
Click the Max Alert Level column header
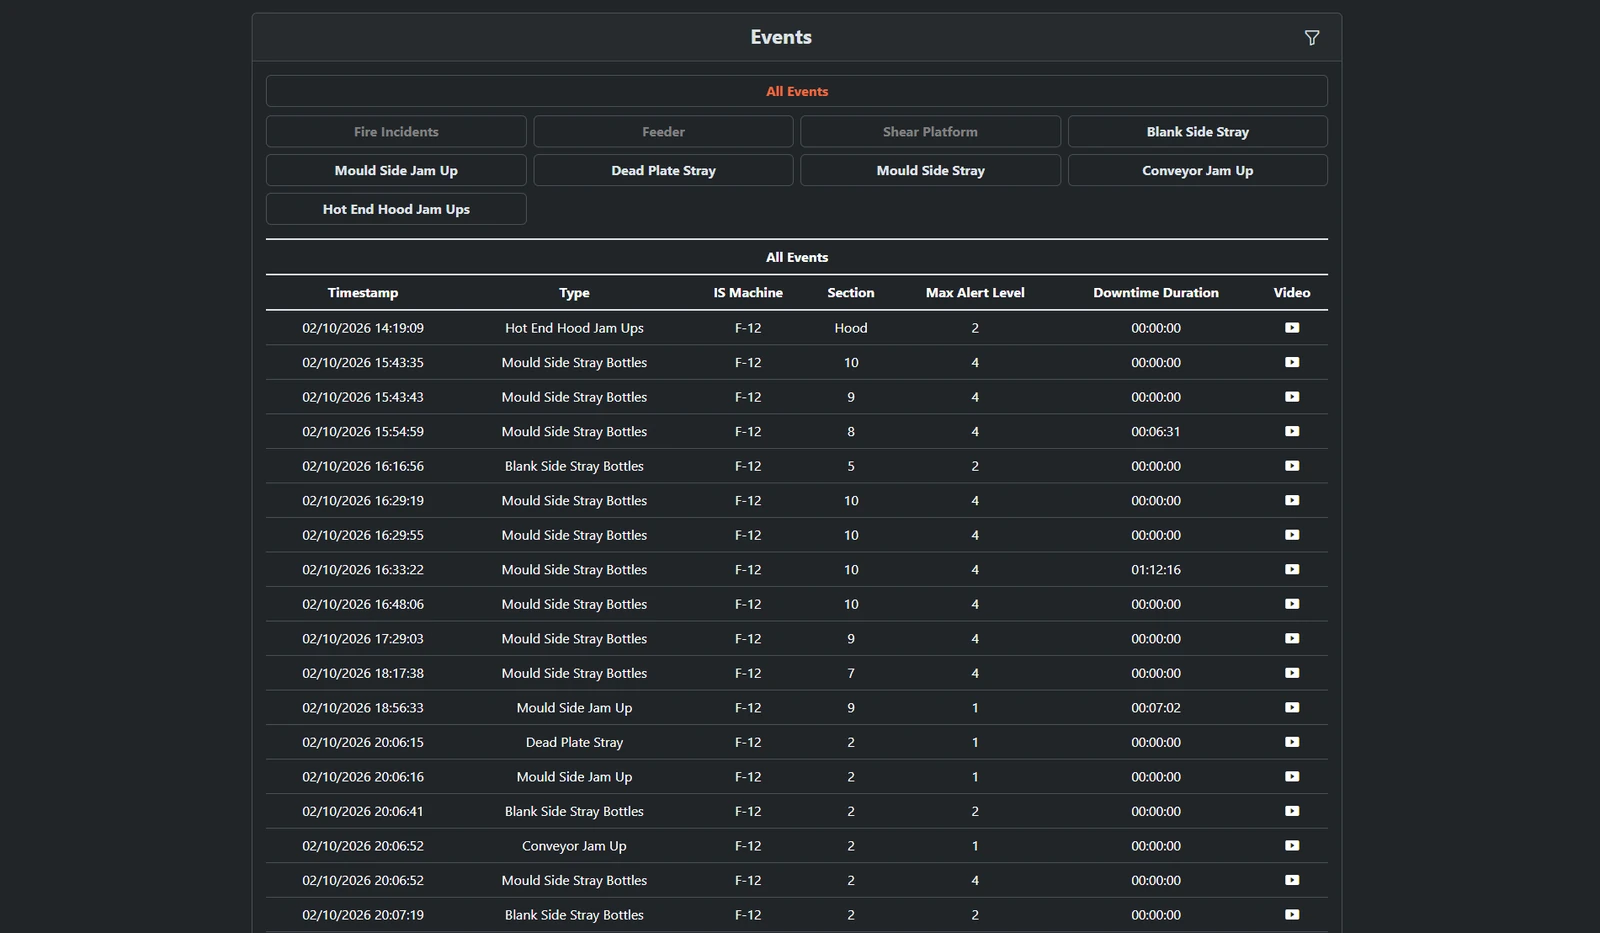[x=975, y=293]
